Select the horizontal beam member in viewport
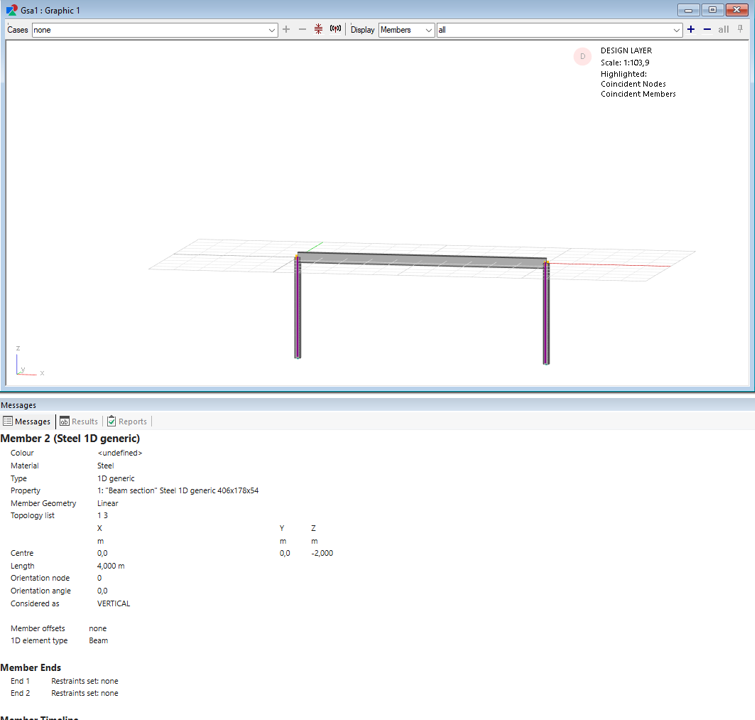755x720 pixels. point(420,258)
